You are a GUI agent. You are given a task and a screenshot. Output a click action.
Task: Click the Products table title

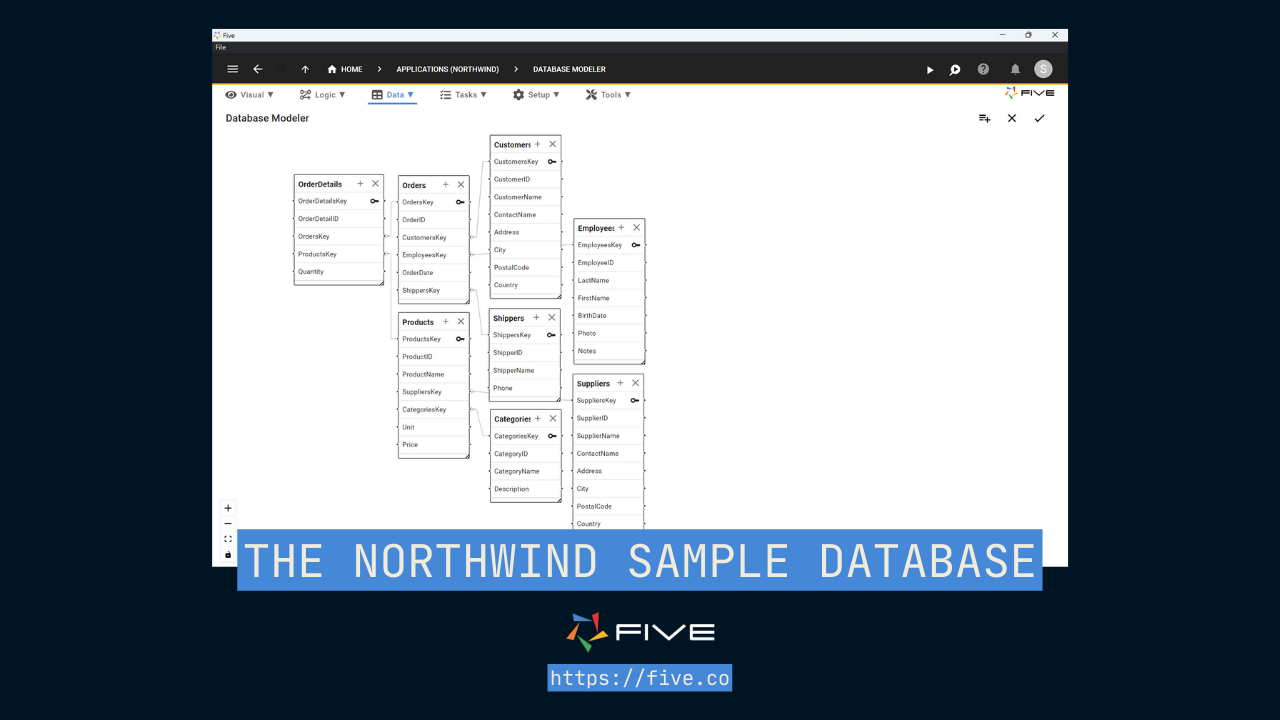tap(418, 322)
